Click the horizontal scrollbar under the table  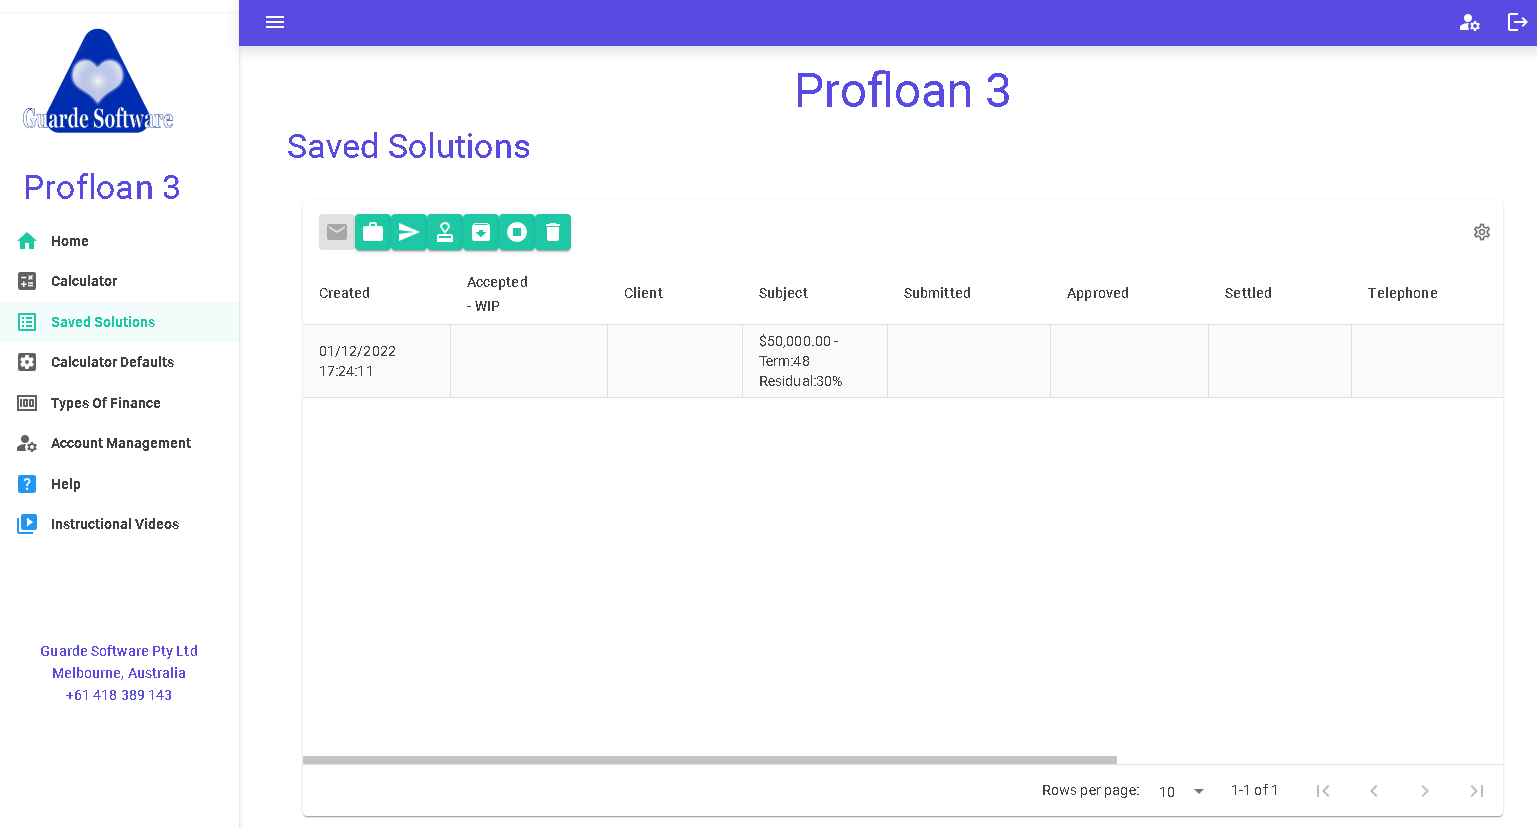pos(710,760)
